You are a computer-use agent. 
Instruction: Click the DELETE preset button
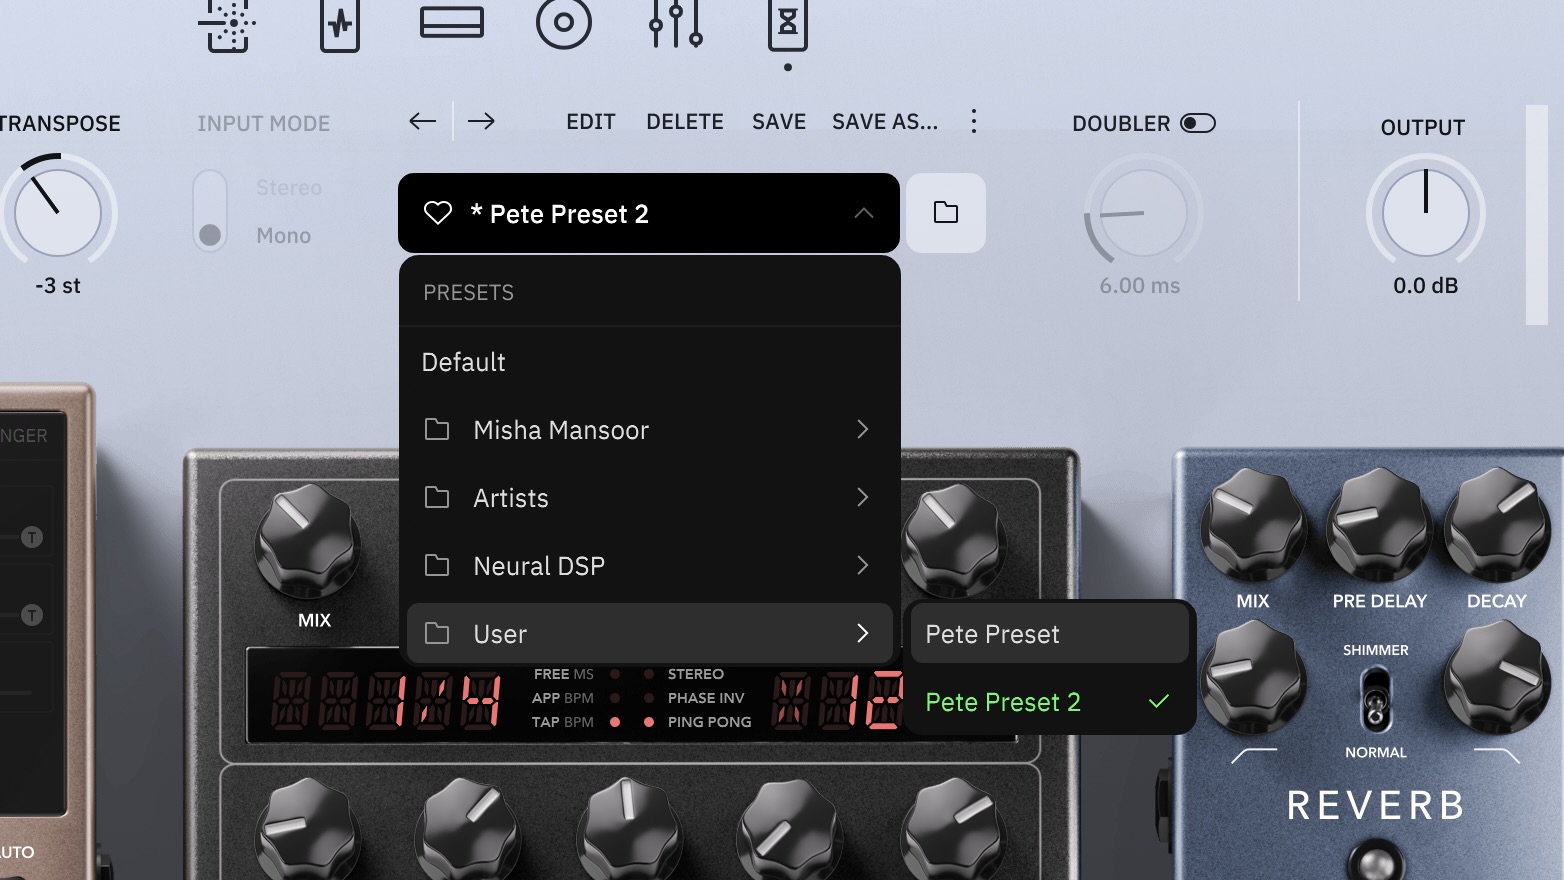click(685, 122)
